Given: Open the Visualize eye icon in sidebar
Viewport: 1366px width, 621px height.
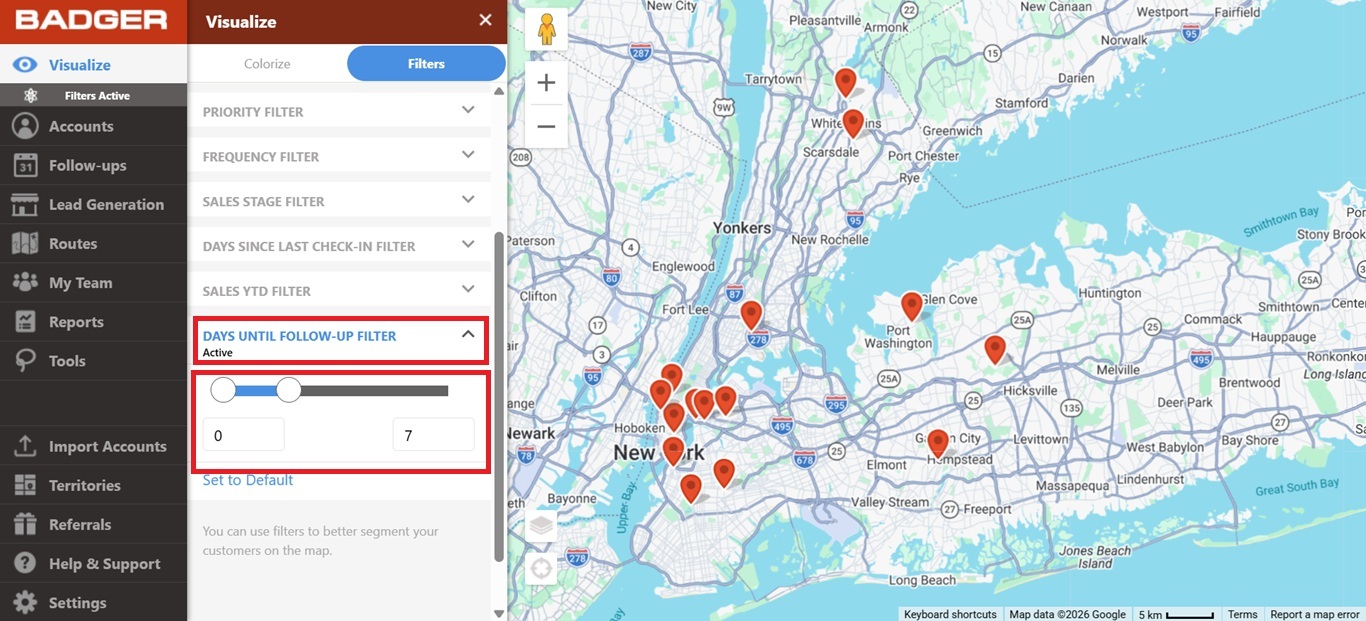Looking at the screenshot, I should point(25,65).
